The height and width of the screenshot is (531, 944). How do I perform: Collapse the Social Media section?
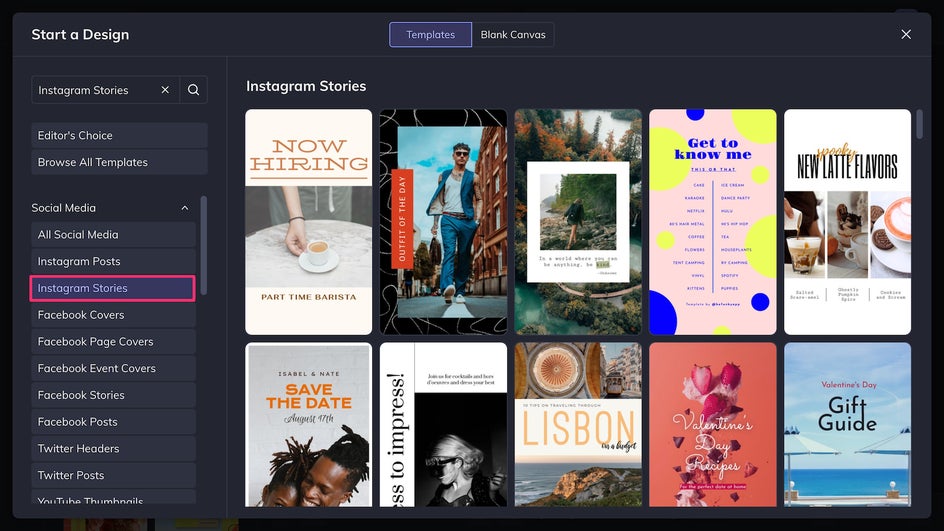point(185,208)
